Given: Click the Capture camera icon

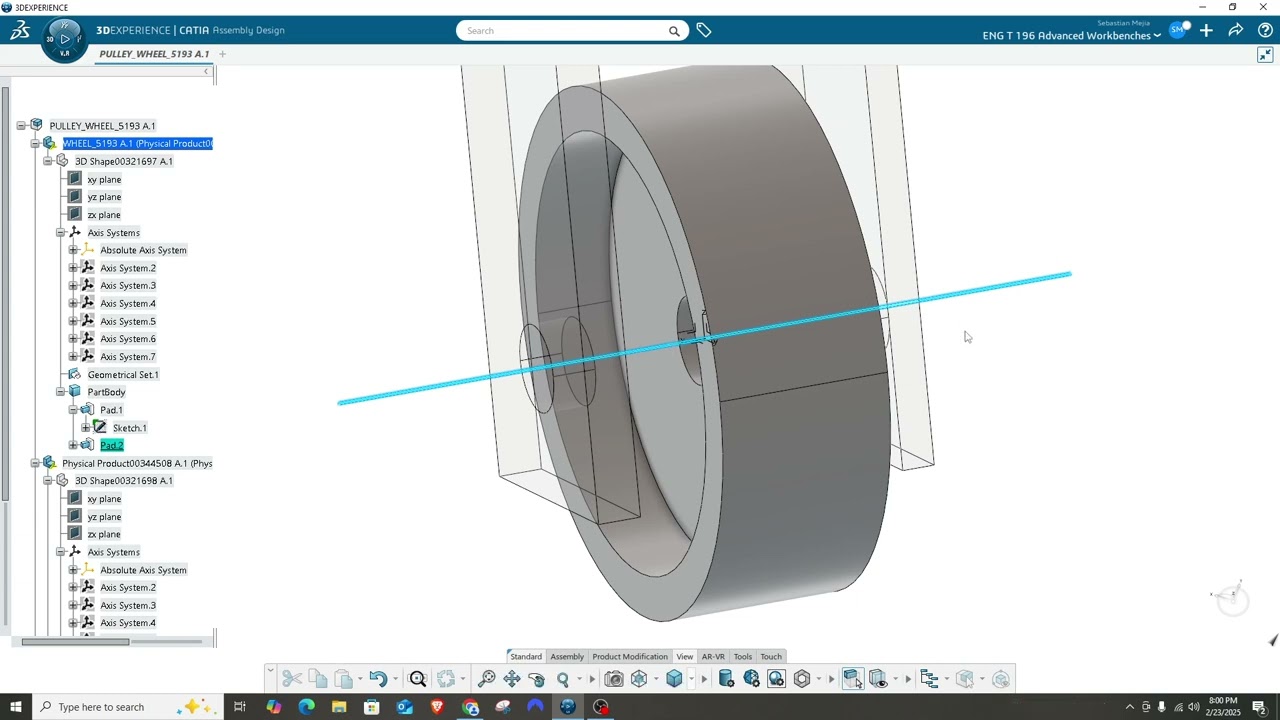Looking at the screenshot, I should coord(614,679).
